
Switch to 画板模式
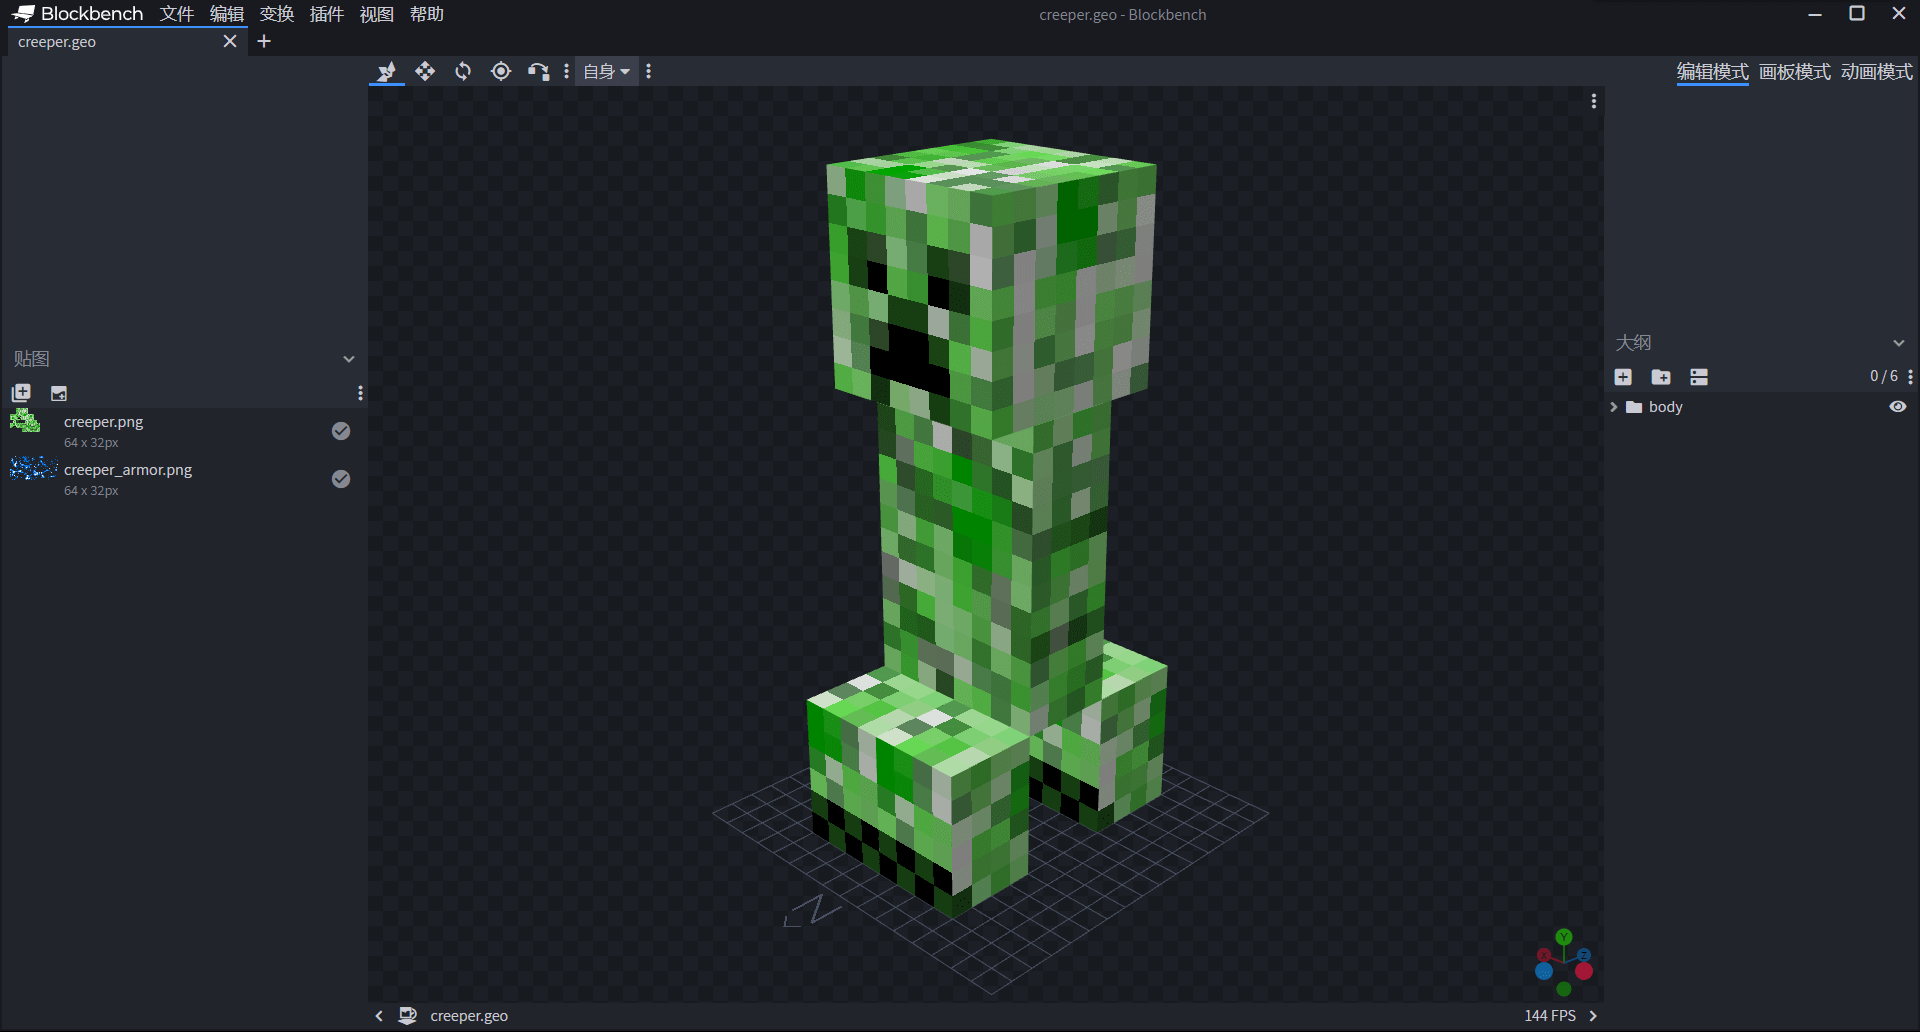point(1794,72)
